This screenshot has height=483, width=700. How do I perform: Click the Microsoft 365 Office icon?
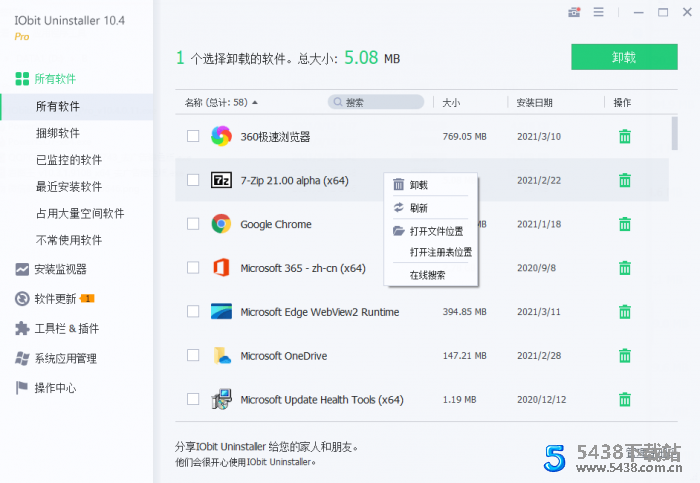pos(221,267)
